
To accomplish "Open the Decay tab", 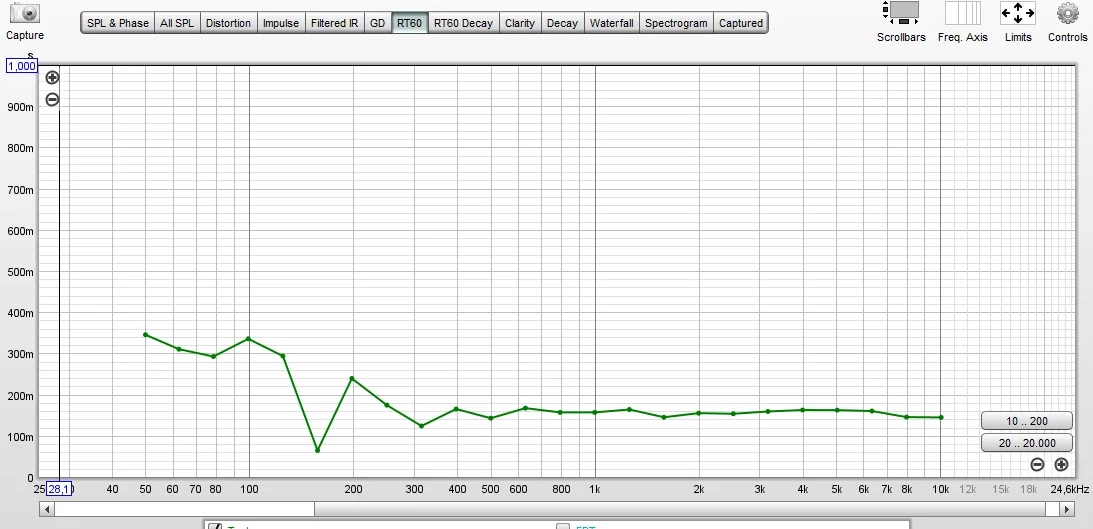I will [x=562, y=23].
